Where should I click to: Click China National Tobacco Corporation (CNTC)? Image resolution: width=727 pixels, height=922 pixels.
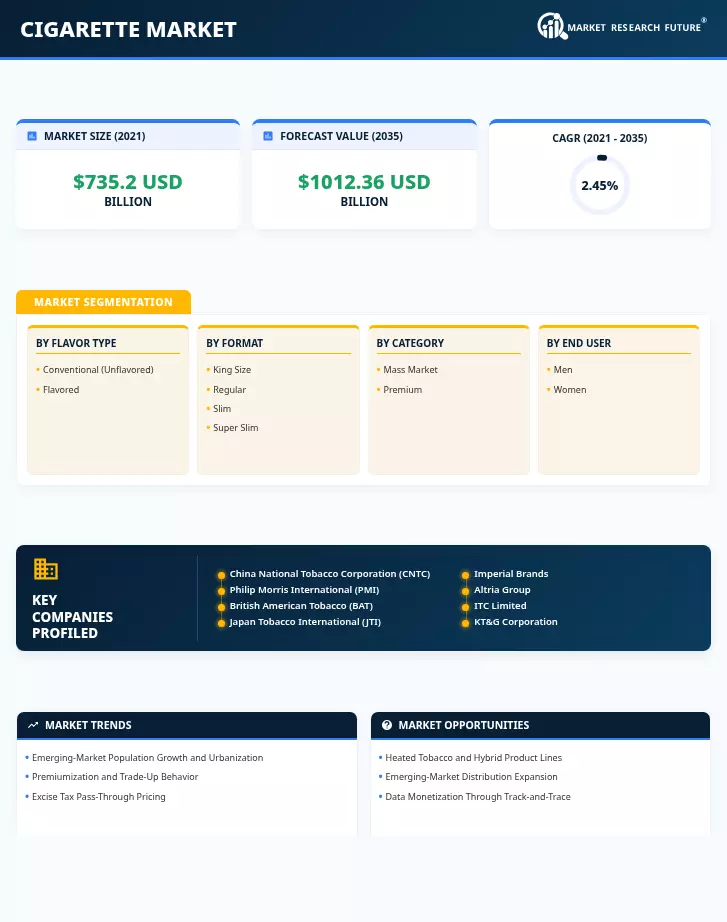pyautogui.click(x=330, y=574)
